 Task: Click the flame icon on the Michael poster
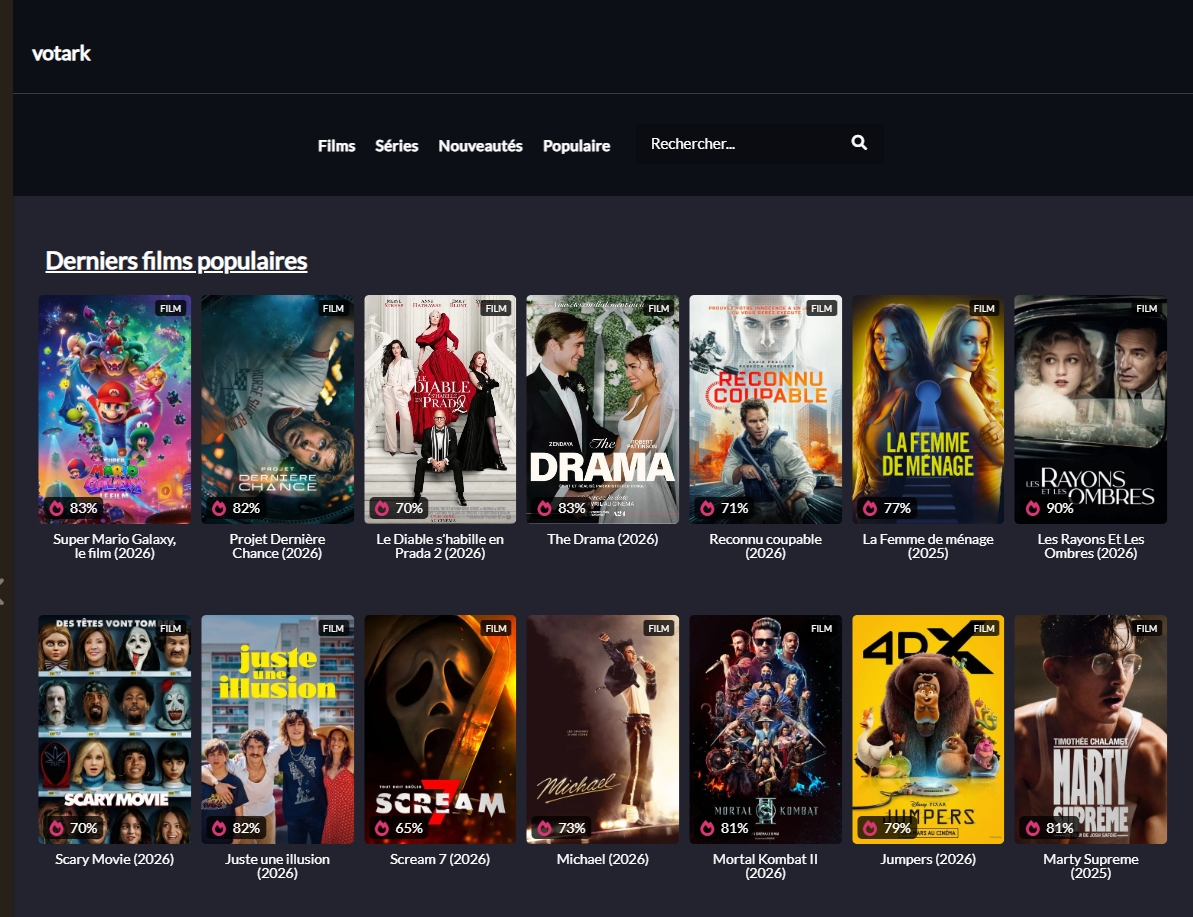[x=545, y=827]
